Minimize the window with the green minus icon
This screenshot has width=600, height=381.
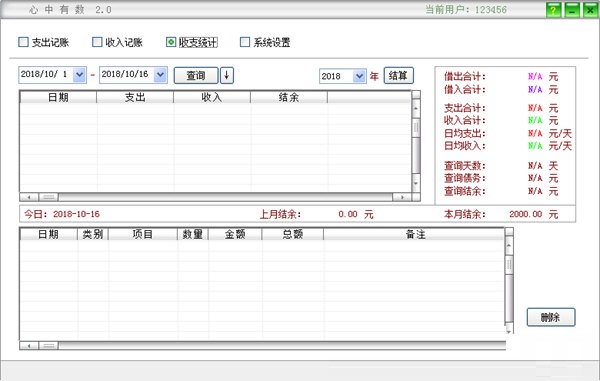572,10
